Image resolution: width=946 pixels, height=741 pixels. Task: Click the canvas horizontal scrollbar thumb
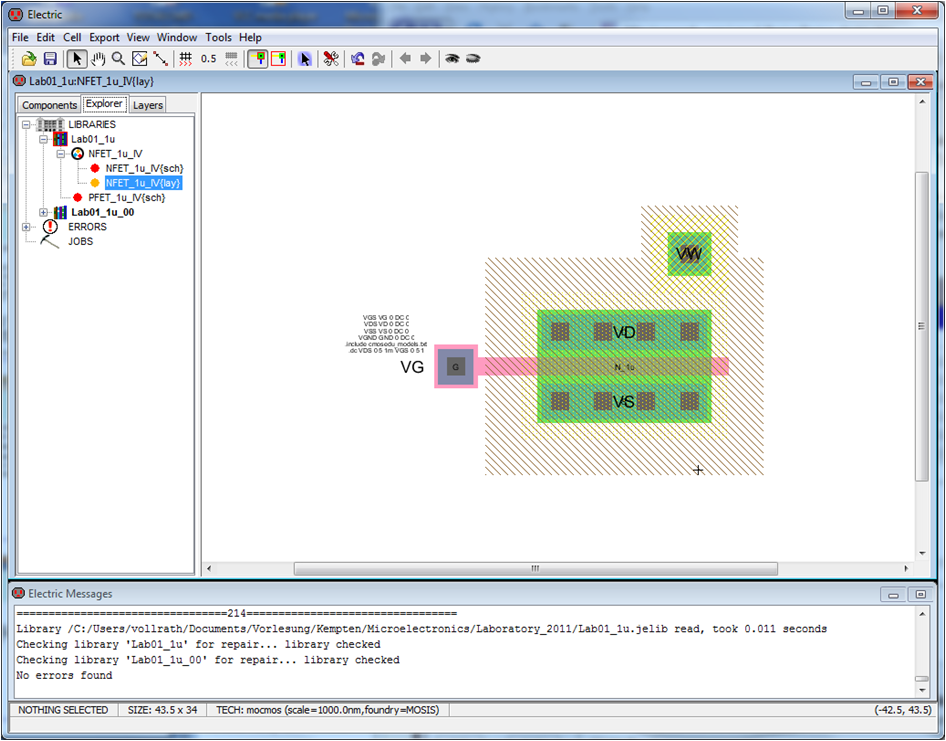click(x=535, y=568)
